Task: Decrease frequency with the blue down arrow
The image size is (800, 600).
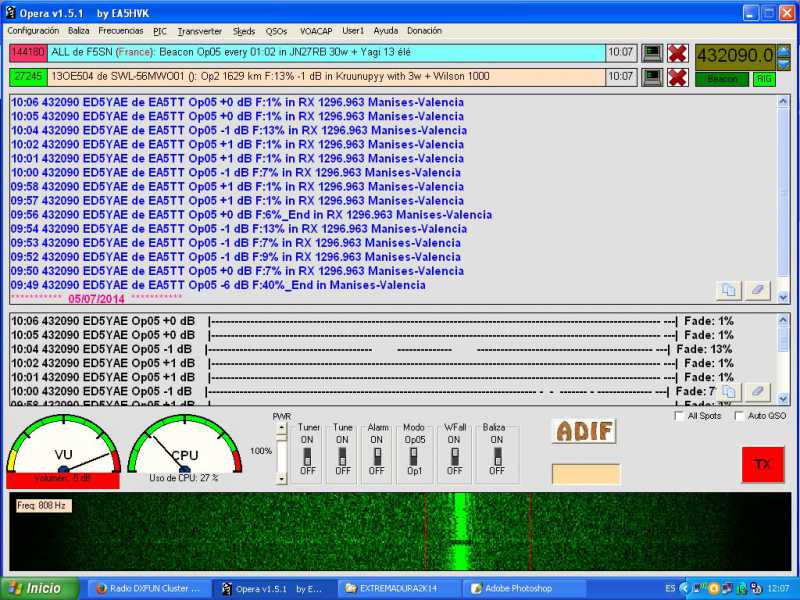Action: coord(783,63)
